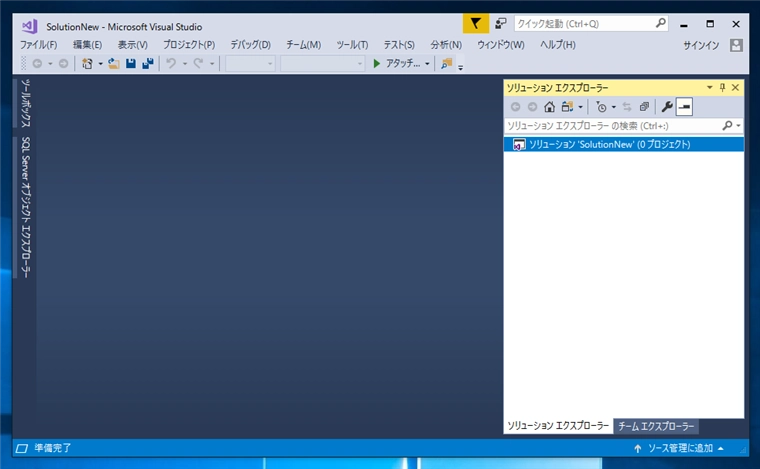
Task: Click the status bar rectangle icon beside 準備完了
Action: (x=22, y=448)
